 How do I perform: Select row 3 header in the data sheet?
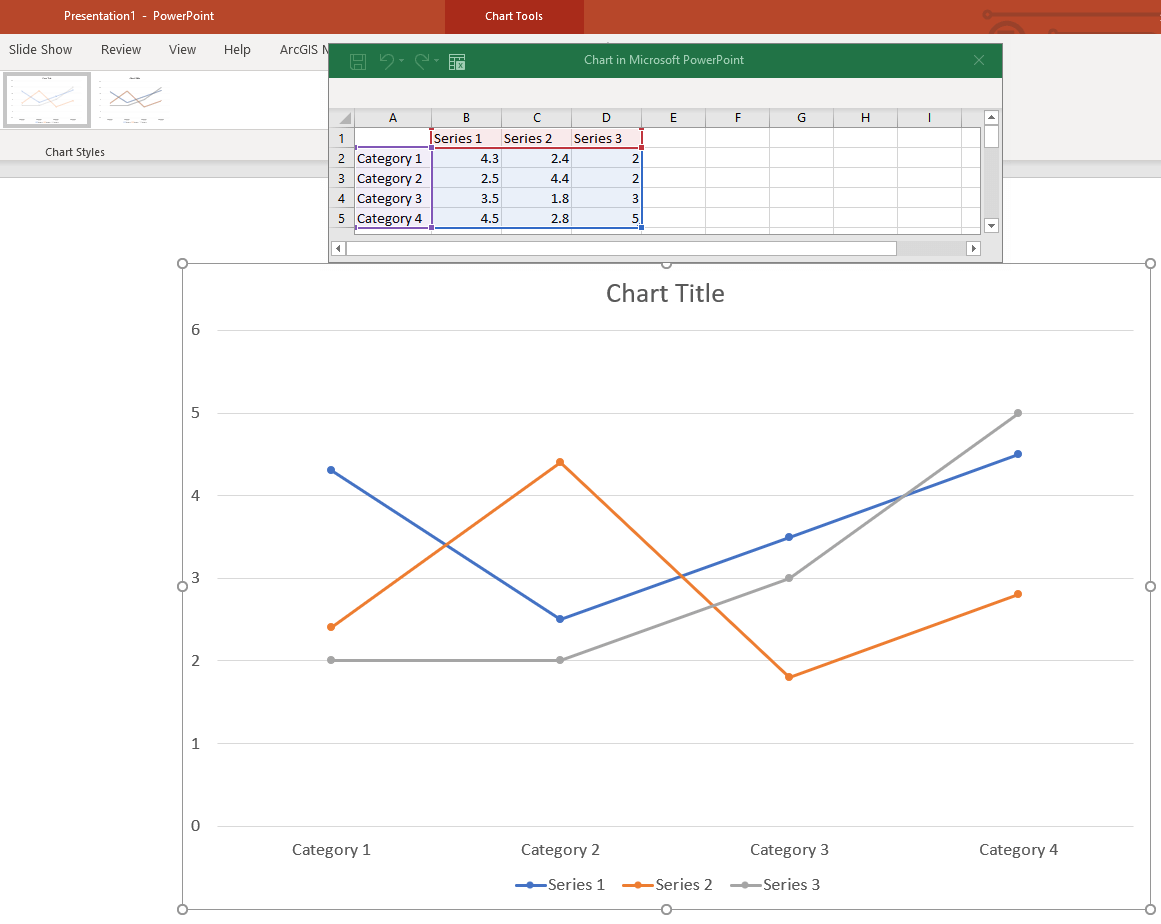click(x=341, y=178)
